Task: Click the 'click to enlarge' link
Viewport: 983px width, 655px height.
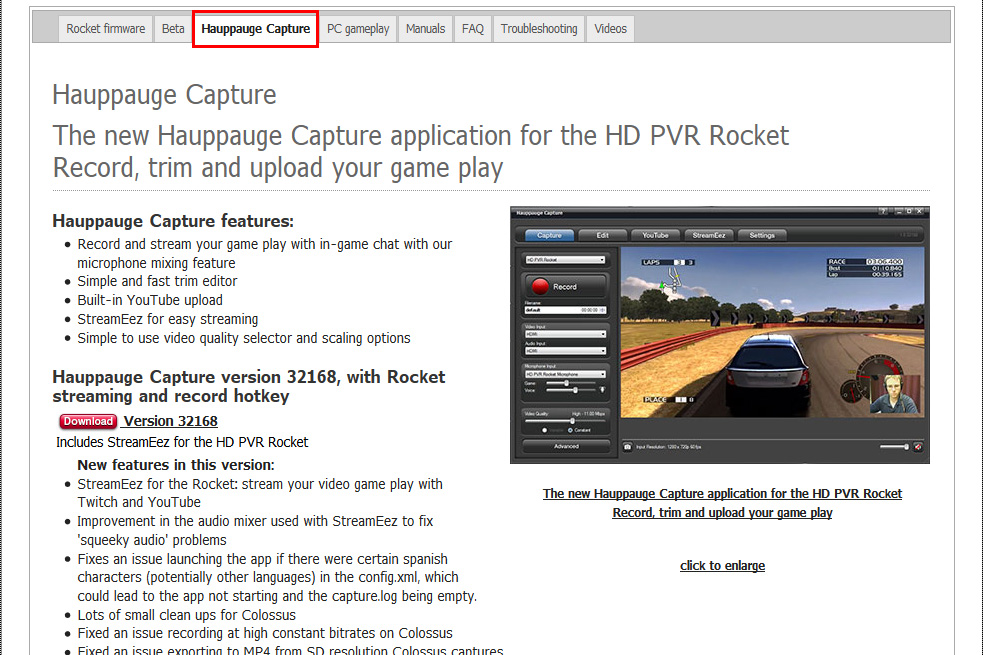Action: point(722,565)
